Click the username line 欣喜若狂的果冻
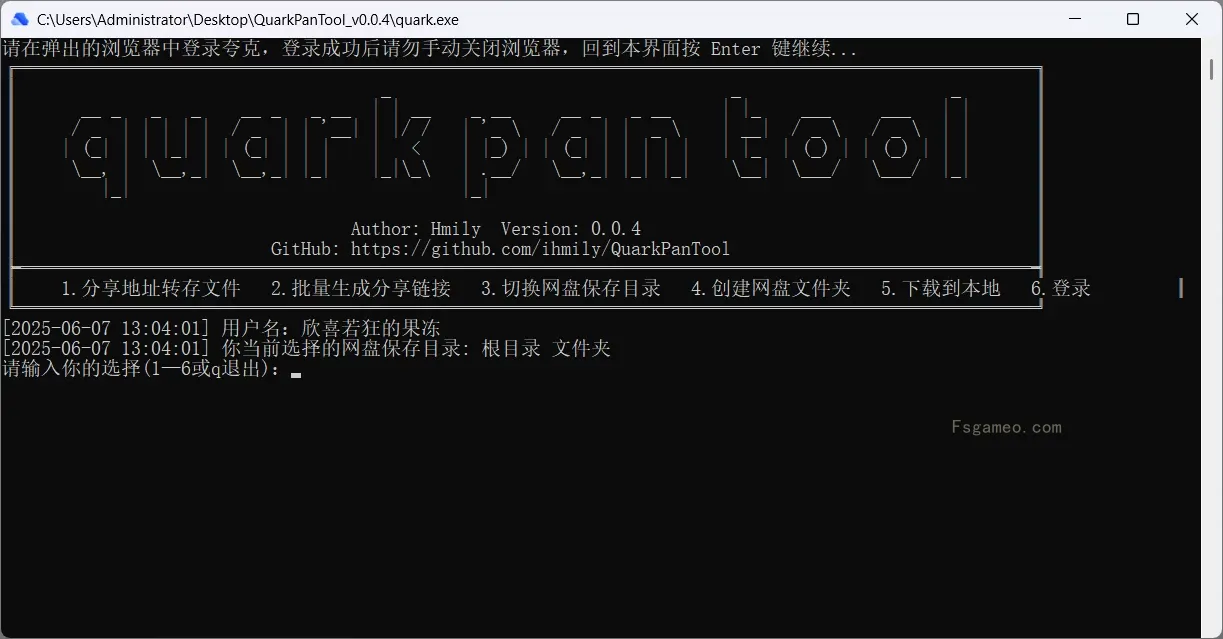1223x639 pixels. 221,329
